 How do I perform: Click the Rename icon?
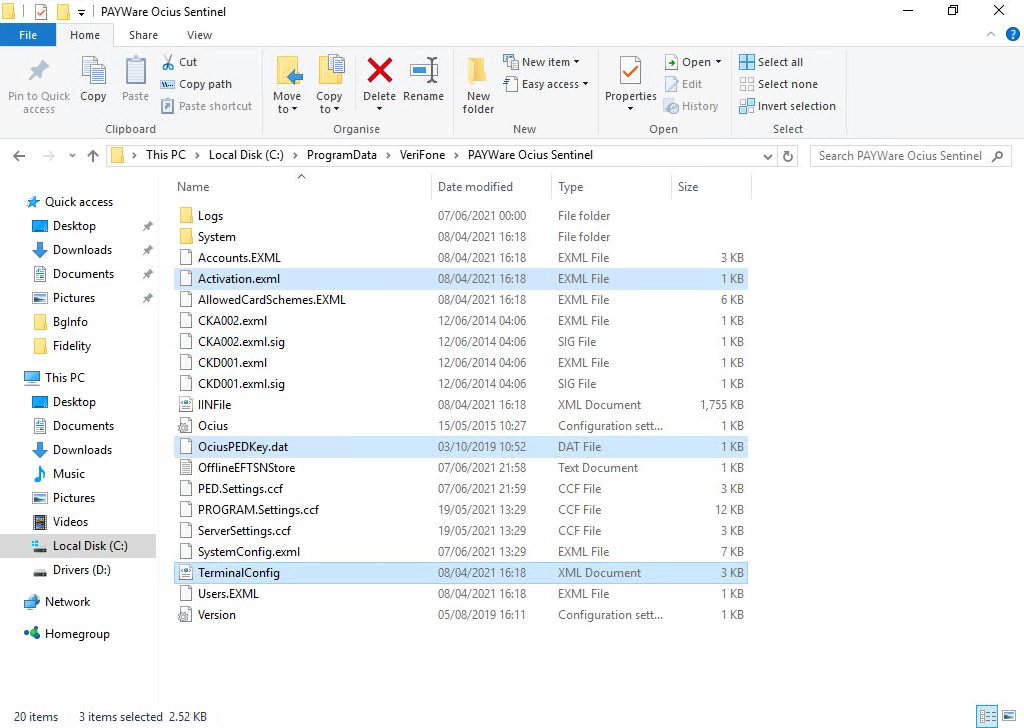[423, 71]
